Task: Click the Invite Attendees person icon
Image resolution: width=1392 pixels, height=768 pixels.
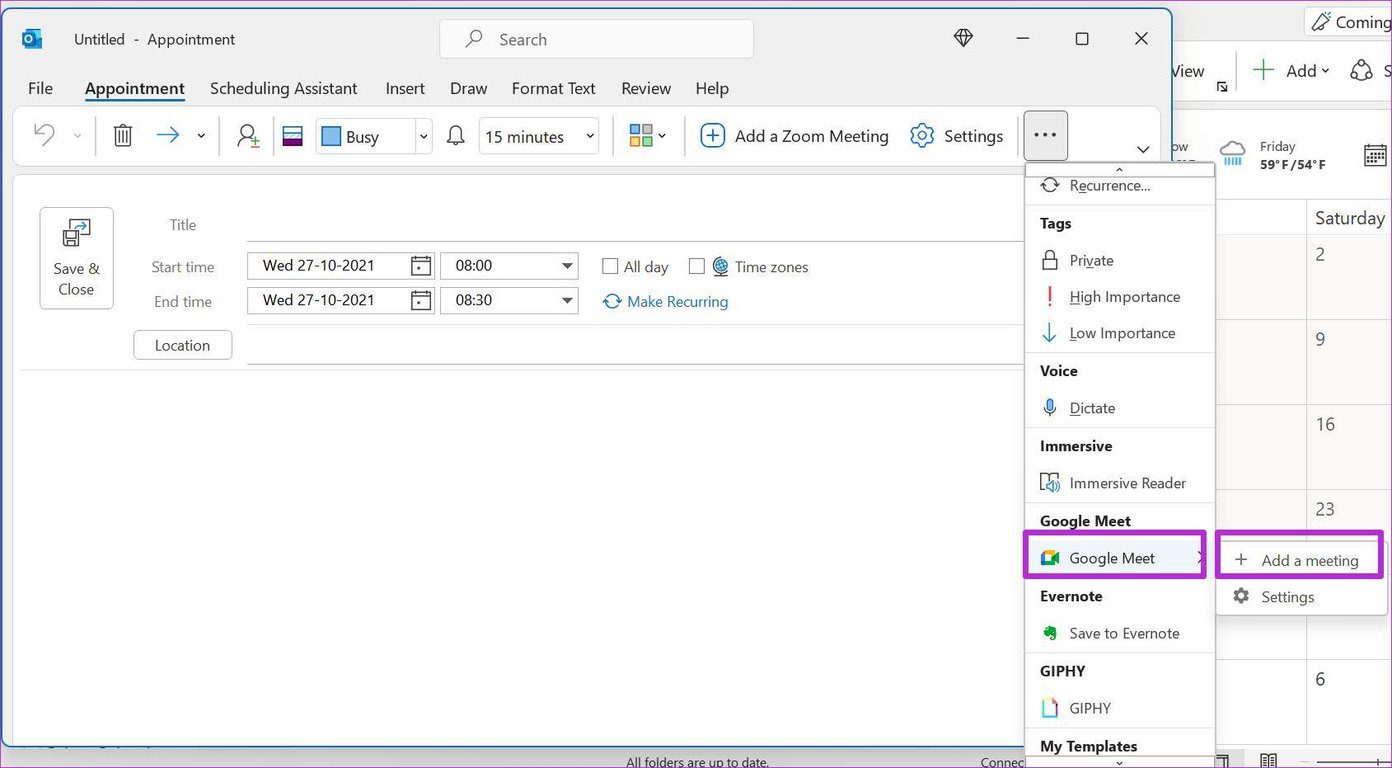Action: [248, 135]
